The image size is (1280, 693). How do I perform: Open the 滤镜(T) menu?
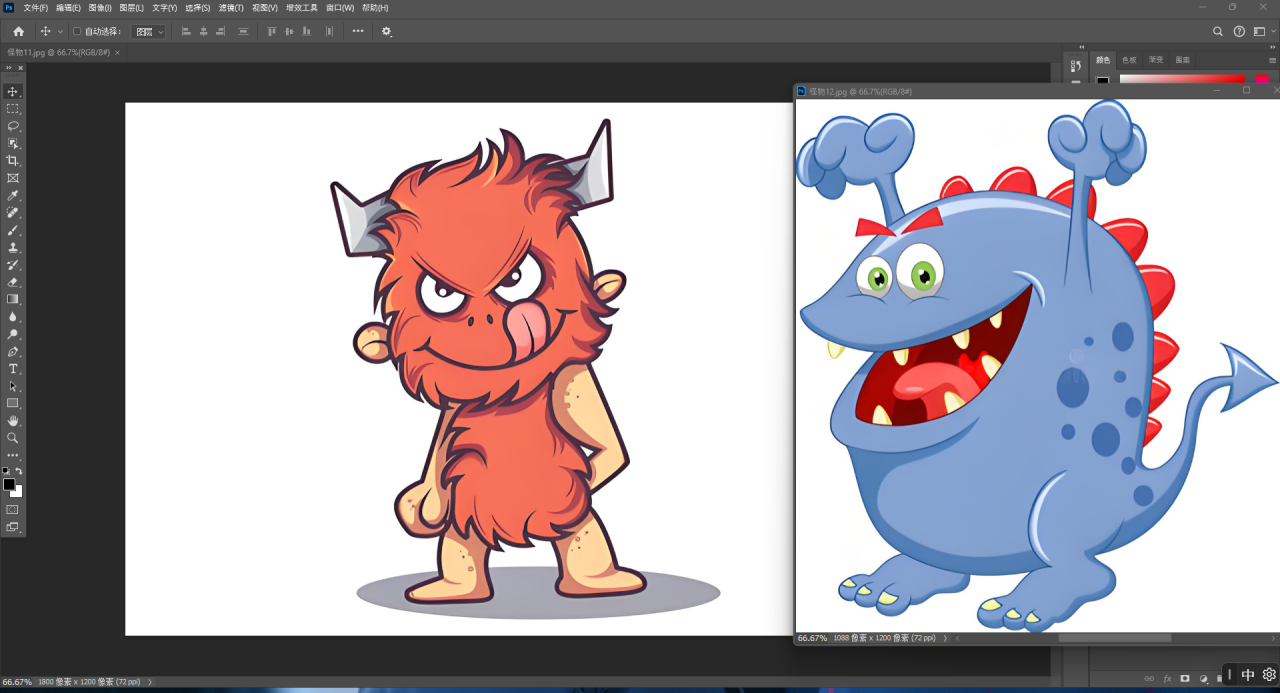[x=231, y=7]
